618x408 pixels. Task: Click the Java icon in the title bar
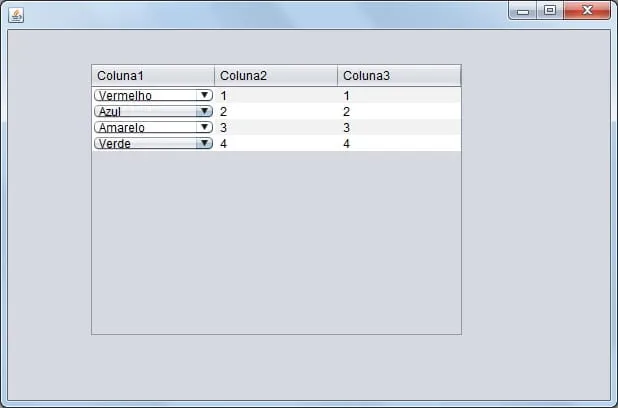(16, 14)
